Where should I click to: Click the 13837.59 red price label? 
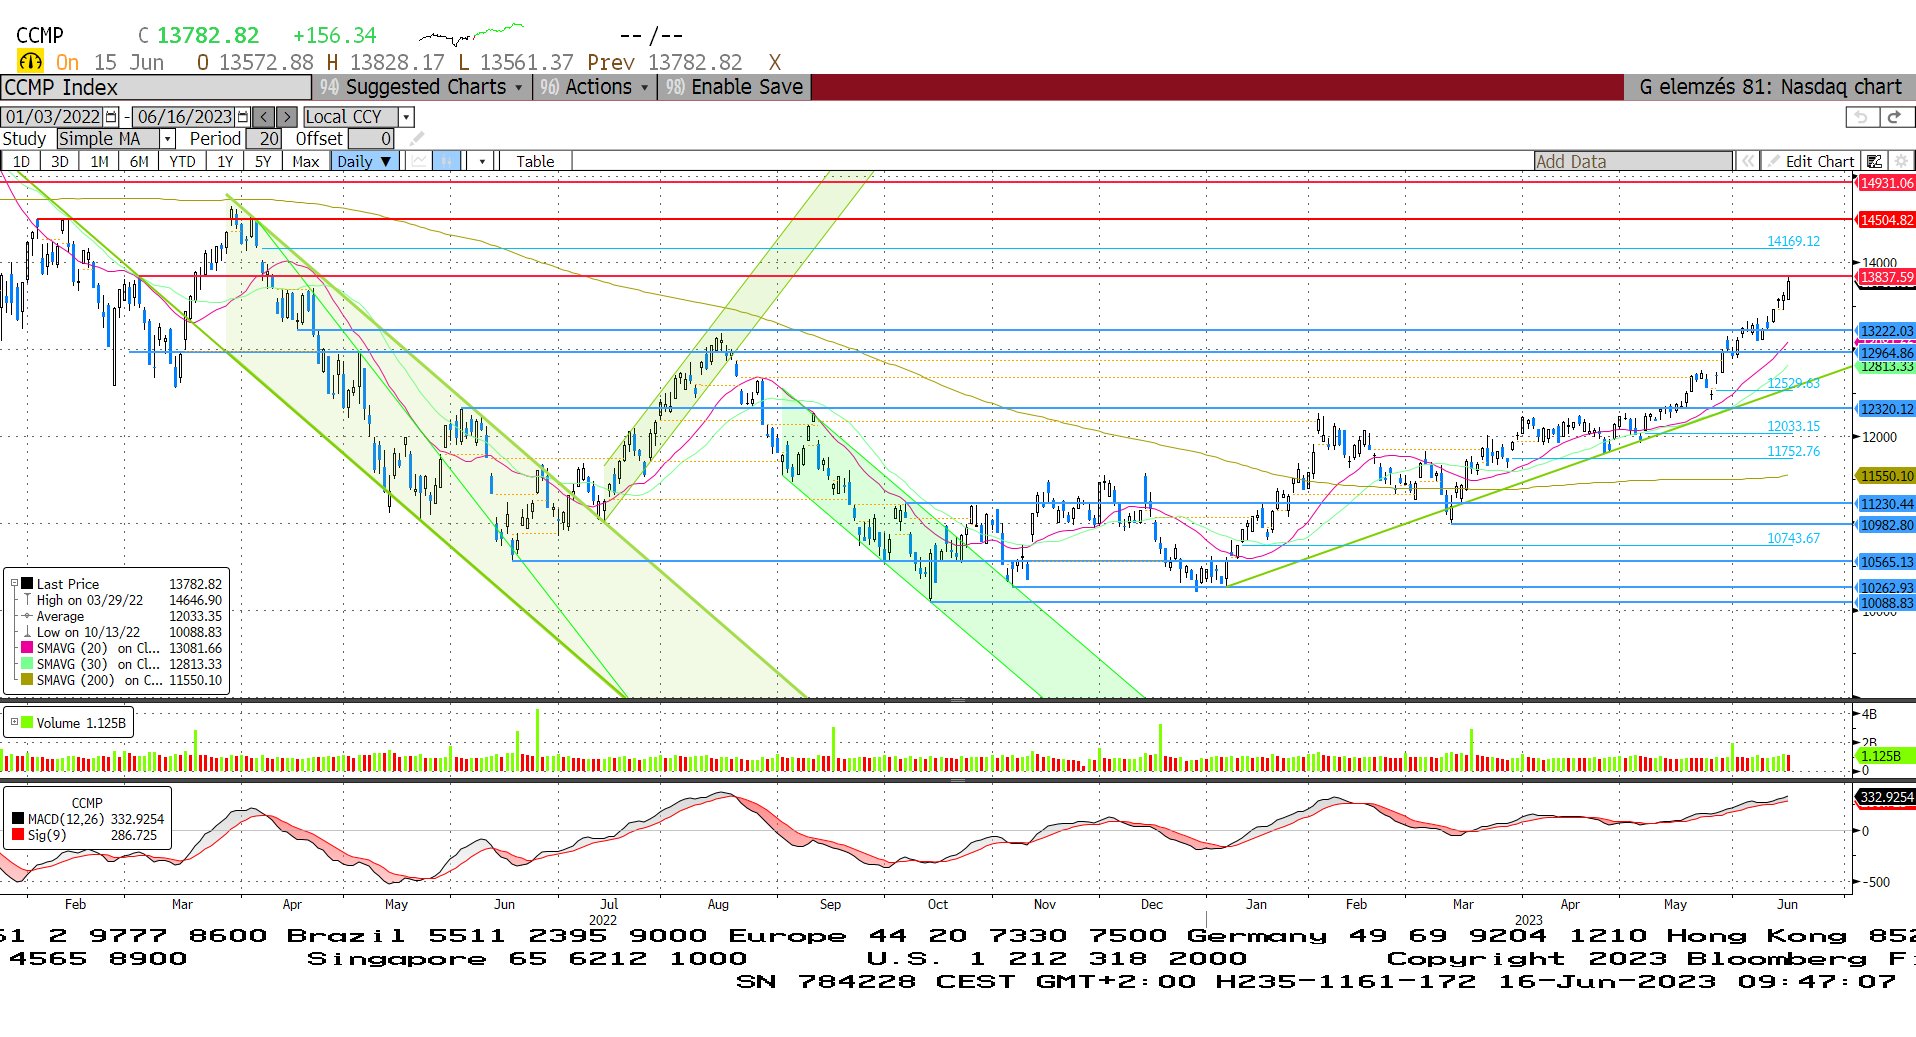pos(1886,277)
